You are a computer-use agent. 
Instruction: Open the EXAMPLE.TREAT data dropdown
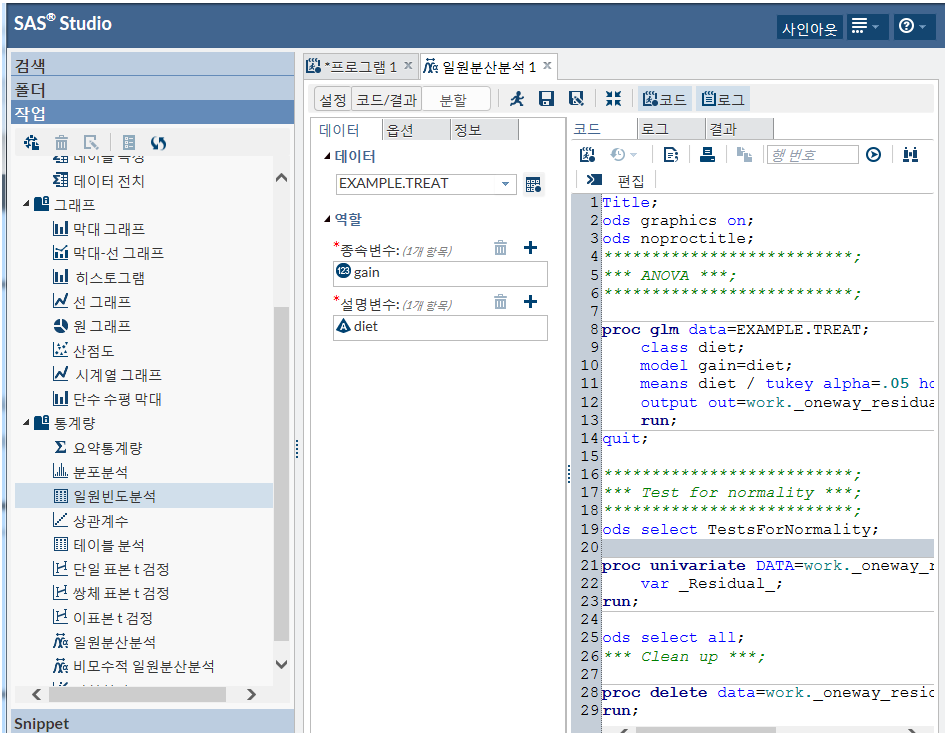coord(507,184)
